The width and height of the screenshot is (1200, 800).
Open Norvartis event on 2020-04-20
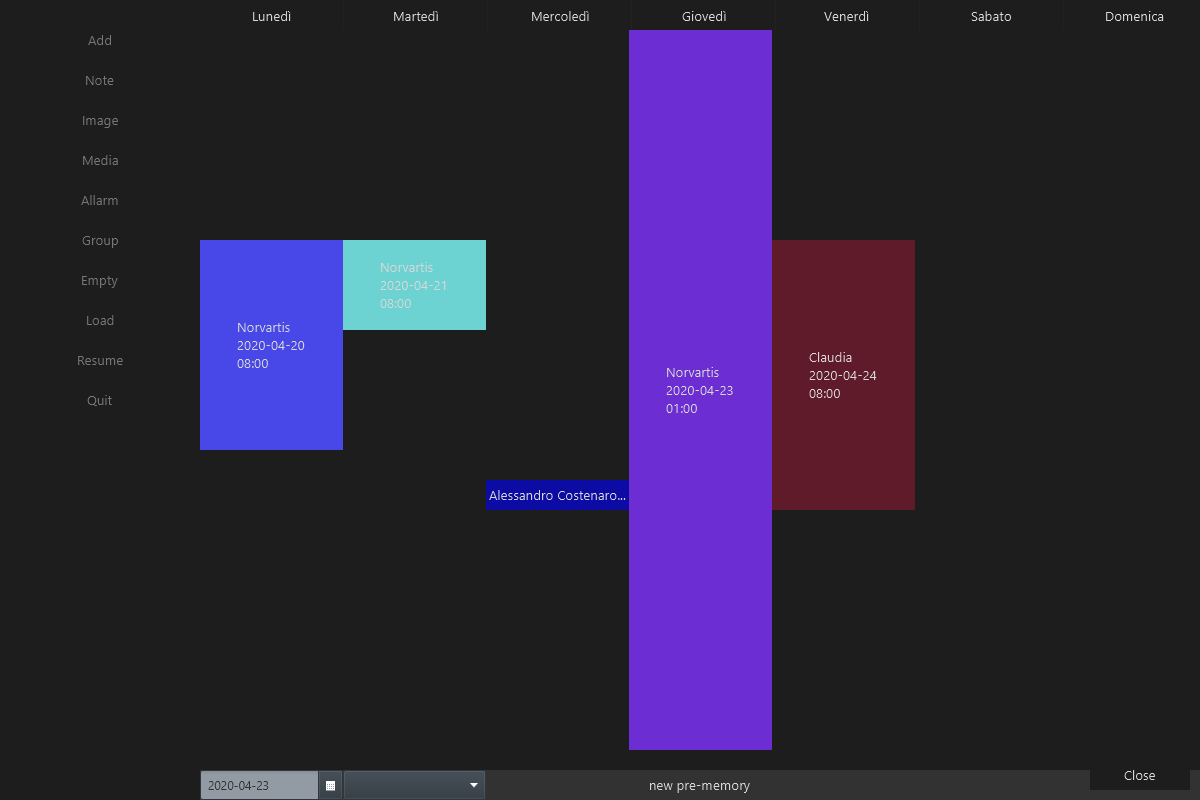(271, 345)
